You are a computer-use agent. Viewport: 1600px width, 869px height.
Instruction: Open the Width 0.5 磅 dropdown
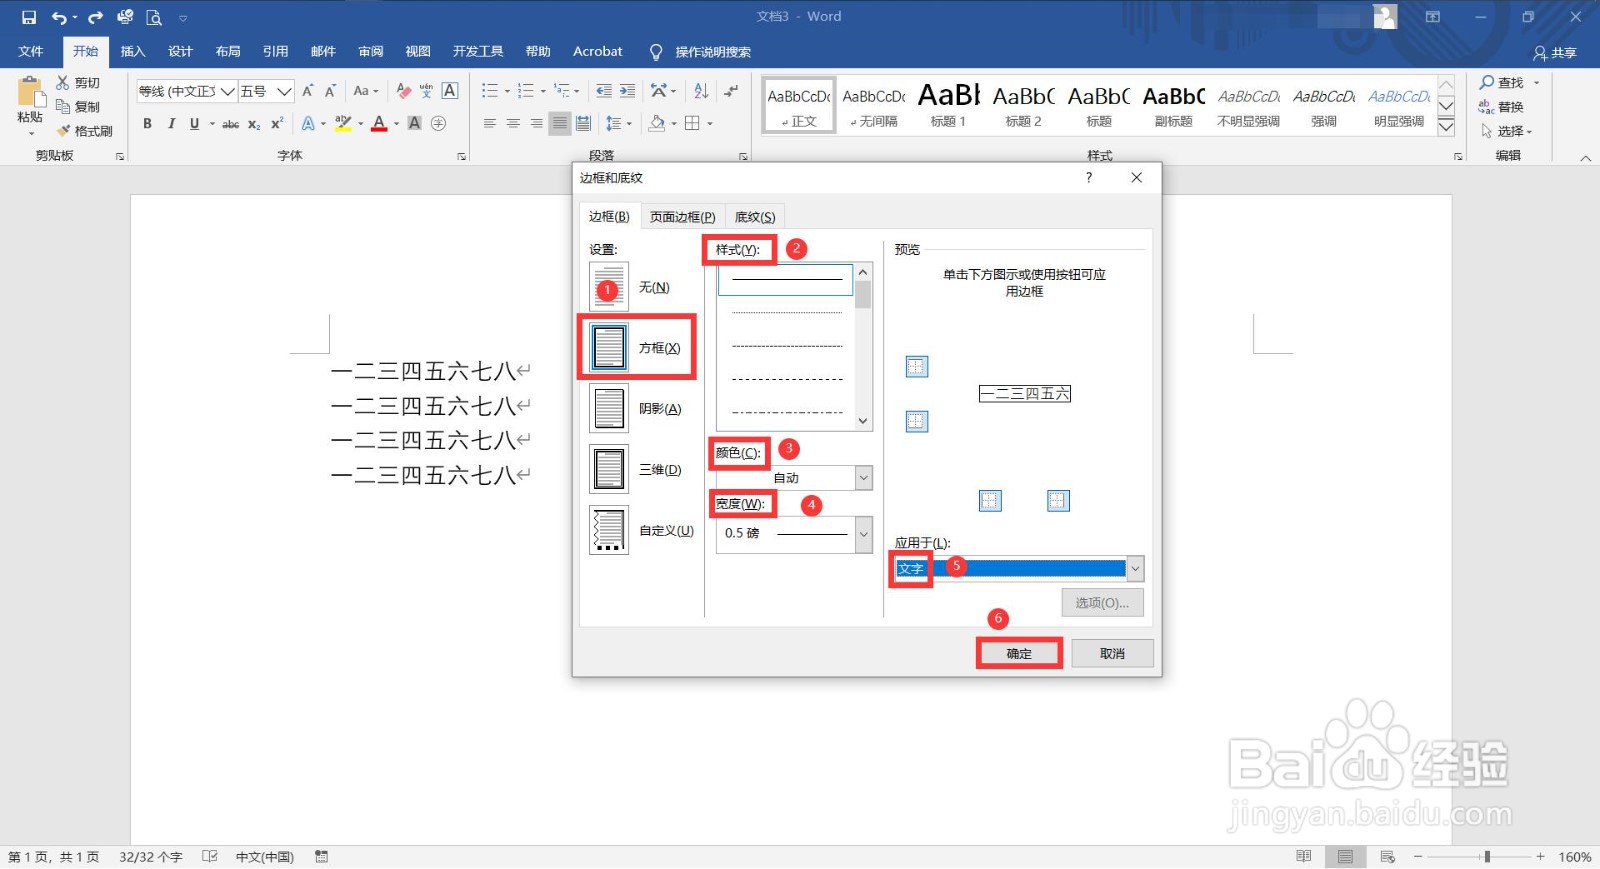coord(864,534)
